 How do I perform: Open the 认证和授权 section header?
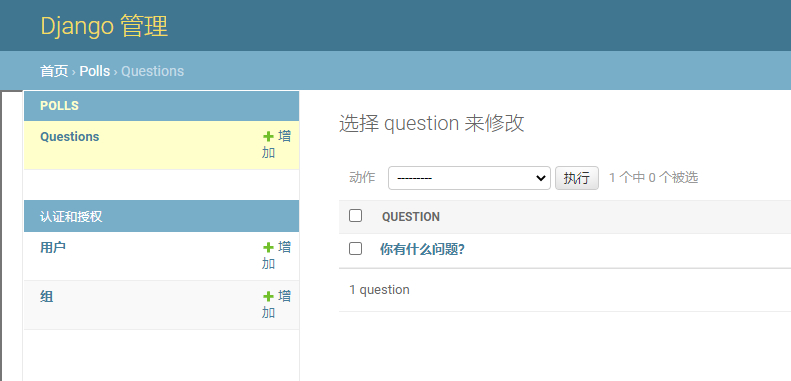click(71, 217)
